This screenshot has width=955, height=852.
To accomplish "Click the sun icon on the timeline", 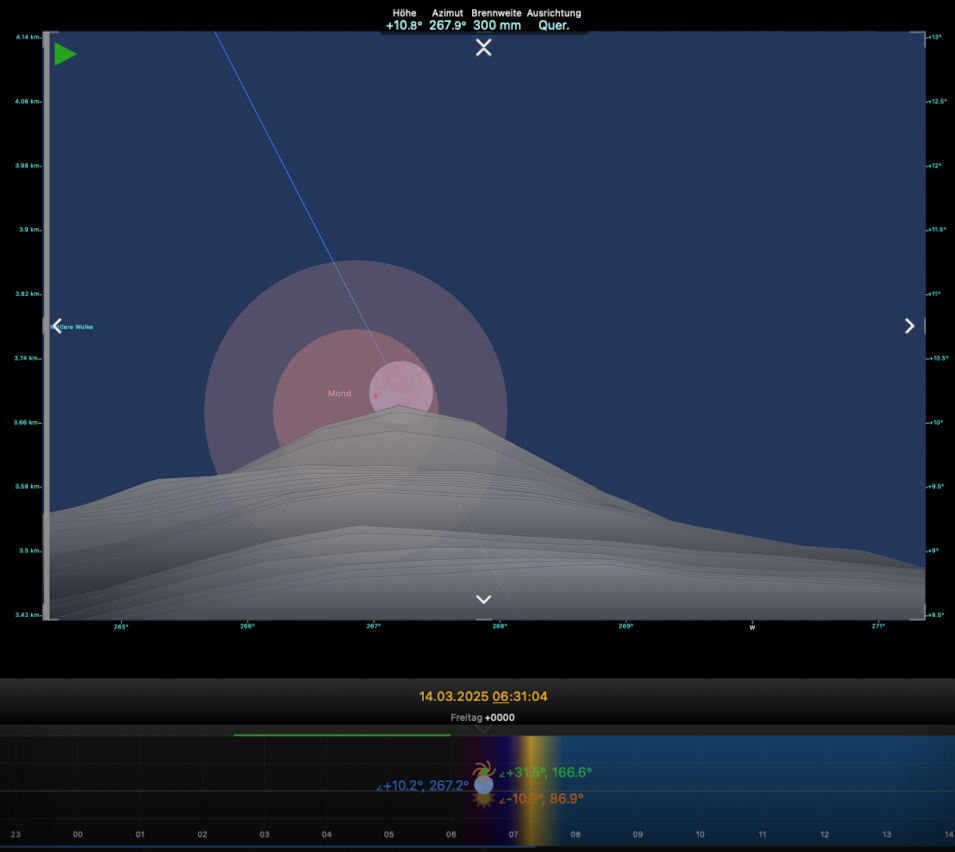I will (483, 799).
